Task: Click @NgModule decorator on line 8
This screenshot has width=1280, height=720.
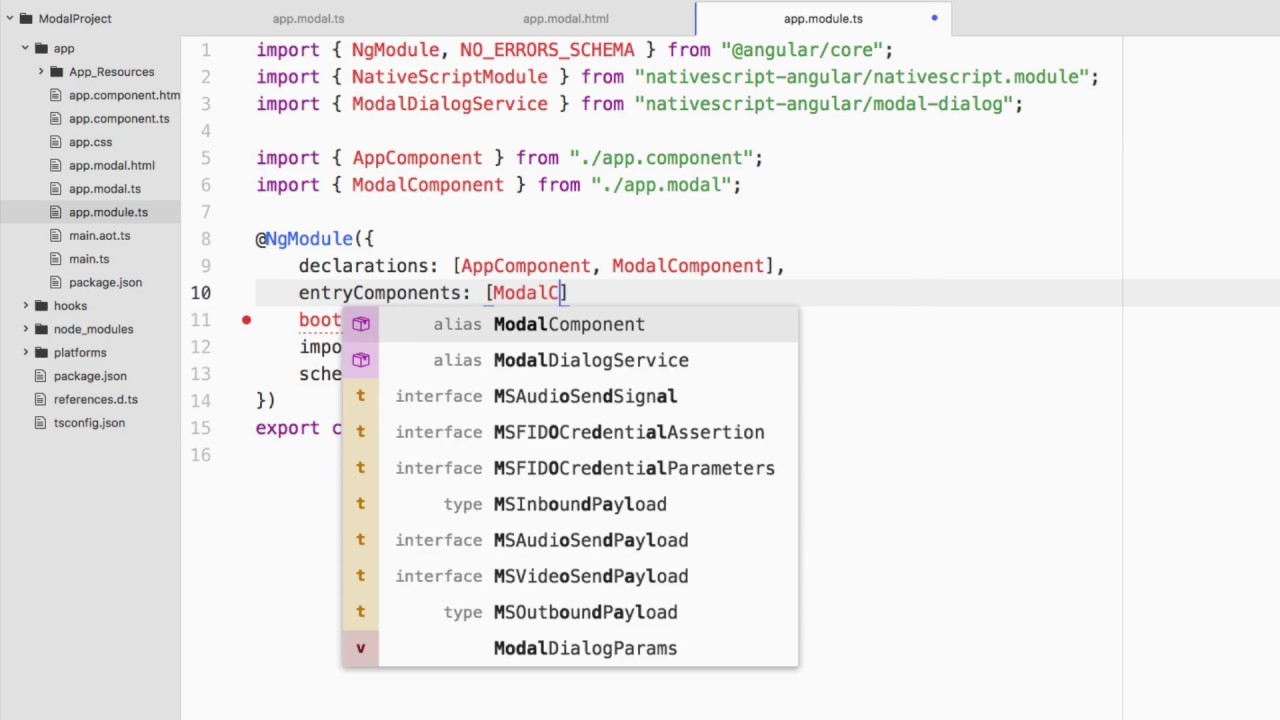Action: pos(304,239)
